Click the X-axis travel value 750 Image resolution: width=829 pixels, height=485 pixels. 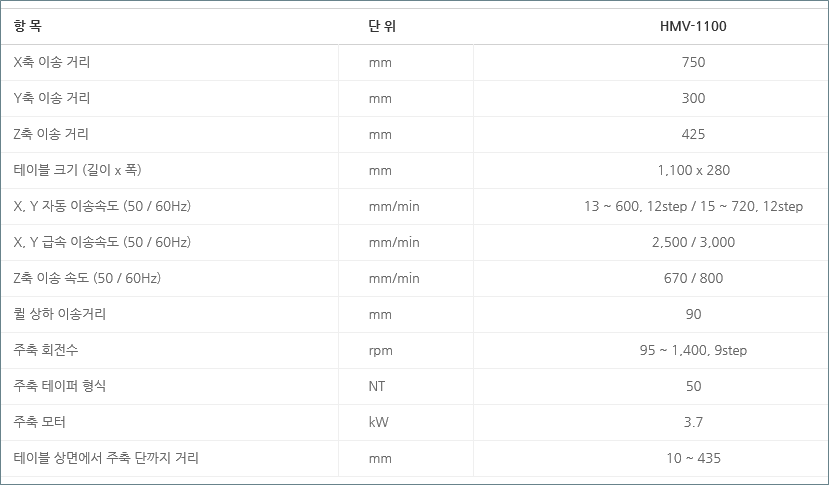[693, 62]
